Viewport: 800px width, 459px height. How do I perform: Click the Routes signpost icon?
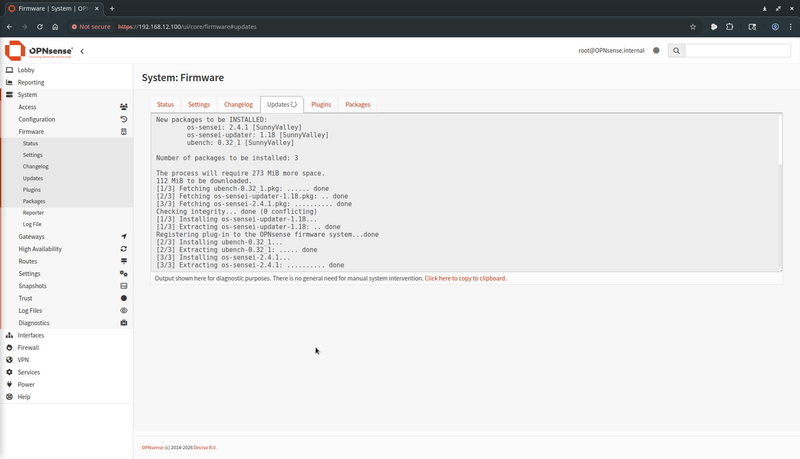point(123,261)
